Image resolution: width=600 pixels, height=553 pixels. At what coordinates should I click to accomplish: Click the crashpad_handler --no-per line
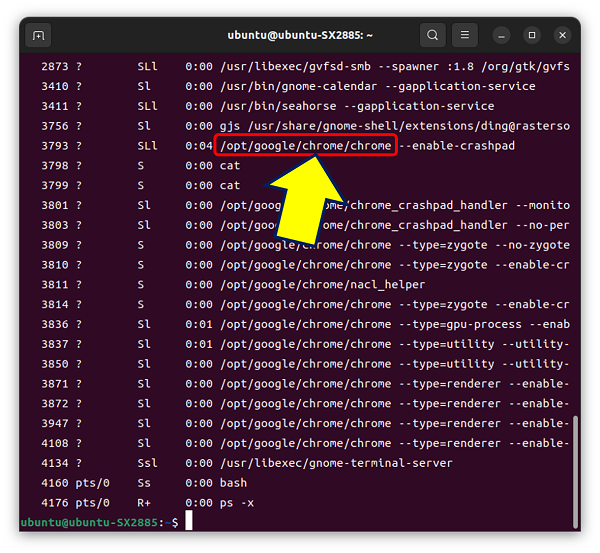tap(305, 225)
